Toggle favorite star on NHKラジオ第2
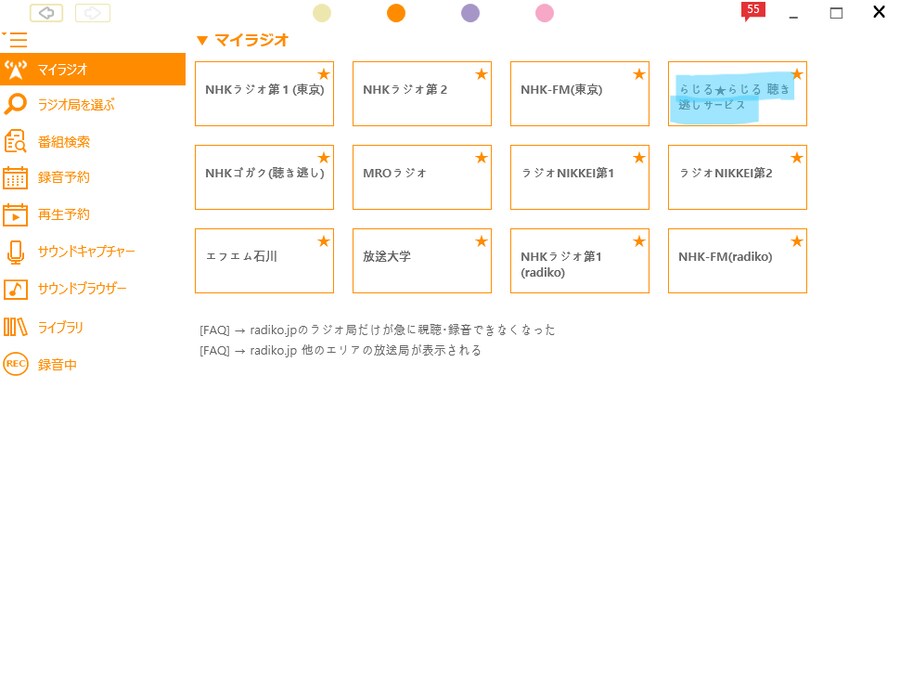Image resolution: width=900 pixels, height=686 pixels. pyautogui.click(x=482, y=74)
